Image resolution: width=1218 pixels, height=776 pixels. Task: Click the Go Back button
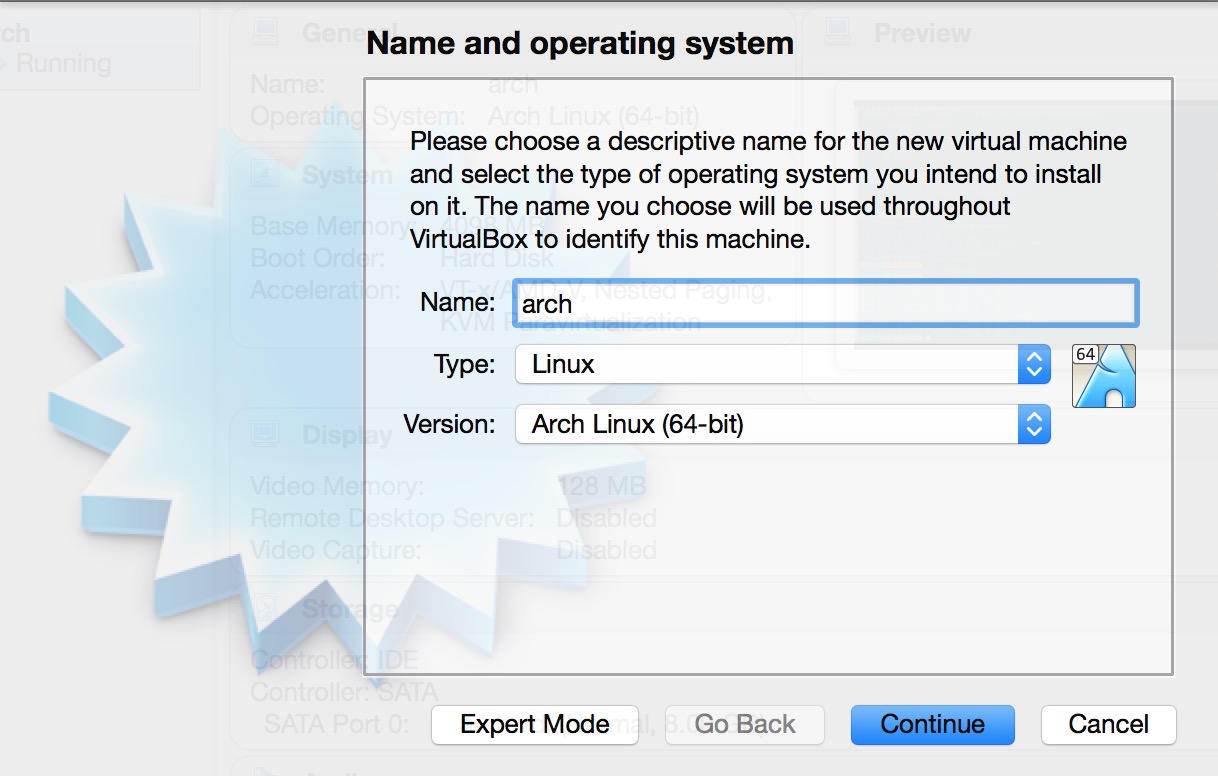point(745,724)
